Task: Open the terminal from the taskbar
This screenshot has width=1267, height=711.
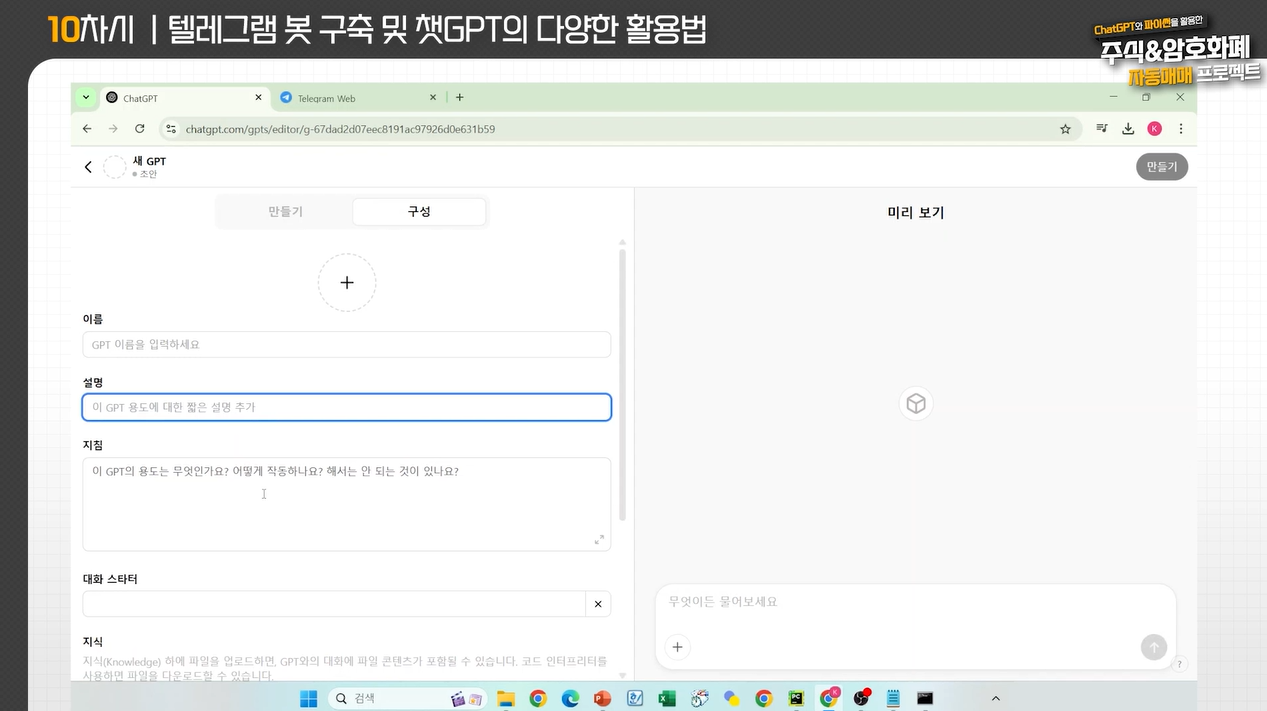Action: pyautogui.click(x=925, y=698)
